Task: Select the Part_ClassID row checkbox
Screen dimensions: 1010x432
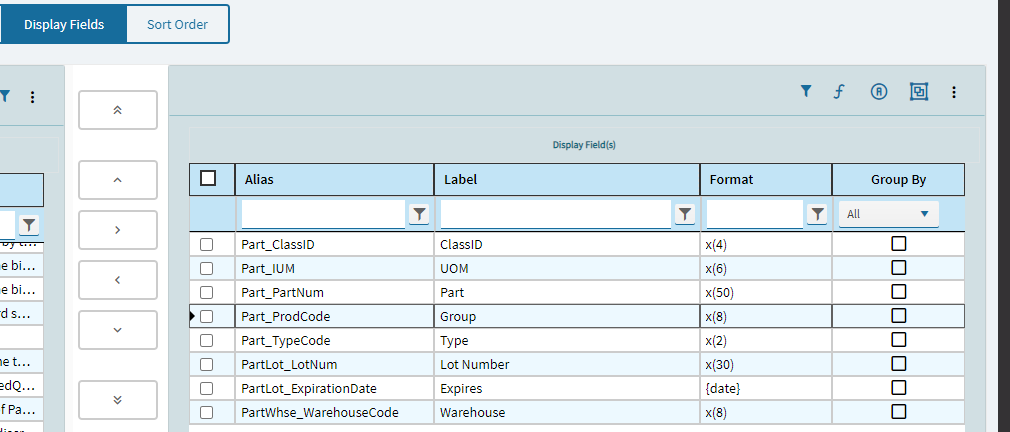Action: click(207, 244)
